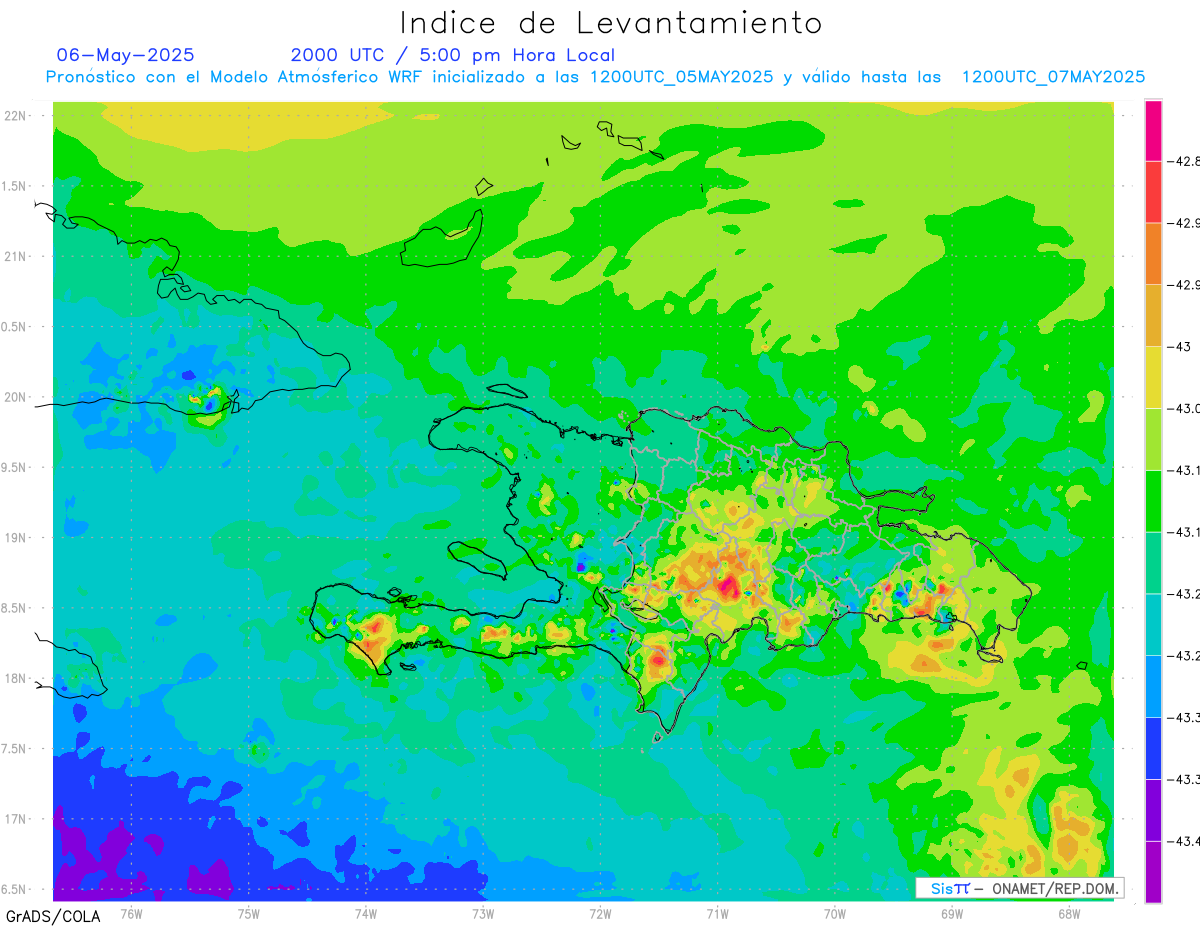Screen dimensions: 1200x927
Task: Click the '9.5N' latitude label
Action: 15,467
